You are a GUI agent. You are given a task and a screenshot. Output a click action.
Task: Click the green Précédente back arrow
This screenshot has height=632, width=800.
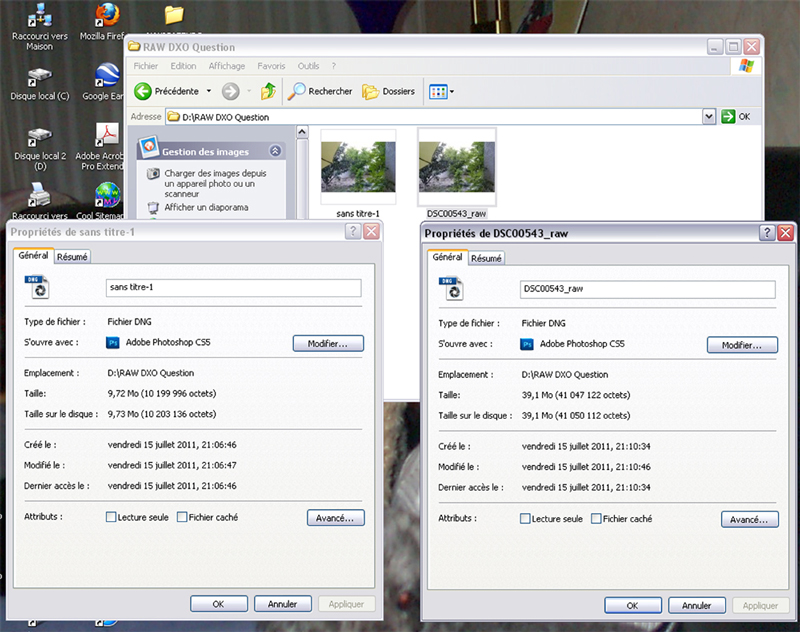point(143,91)
